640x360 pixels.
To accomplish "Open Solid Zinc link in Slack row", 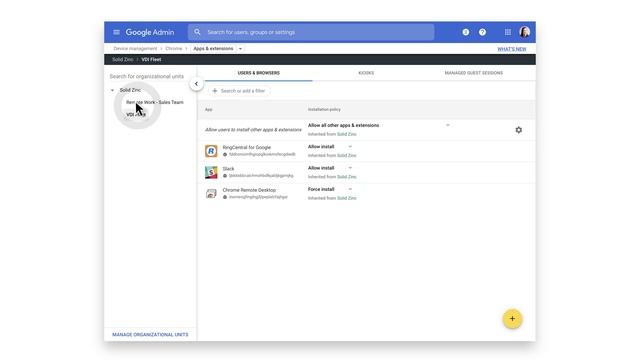I will [x=347, y=177].
